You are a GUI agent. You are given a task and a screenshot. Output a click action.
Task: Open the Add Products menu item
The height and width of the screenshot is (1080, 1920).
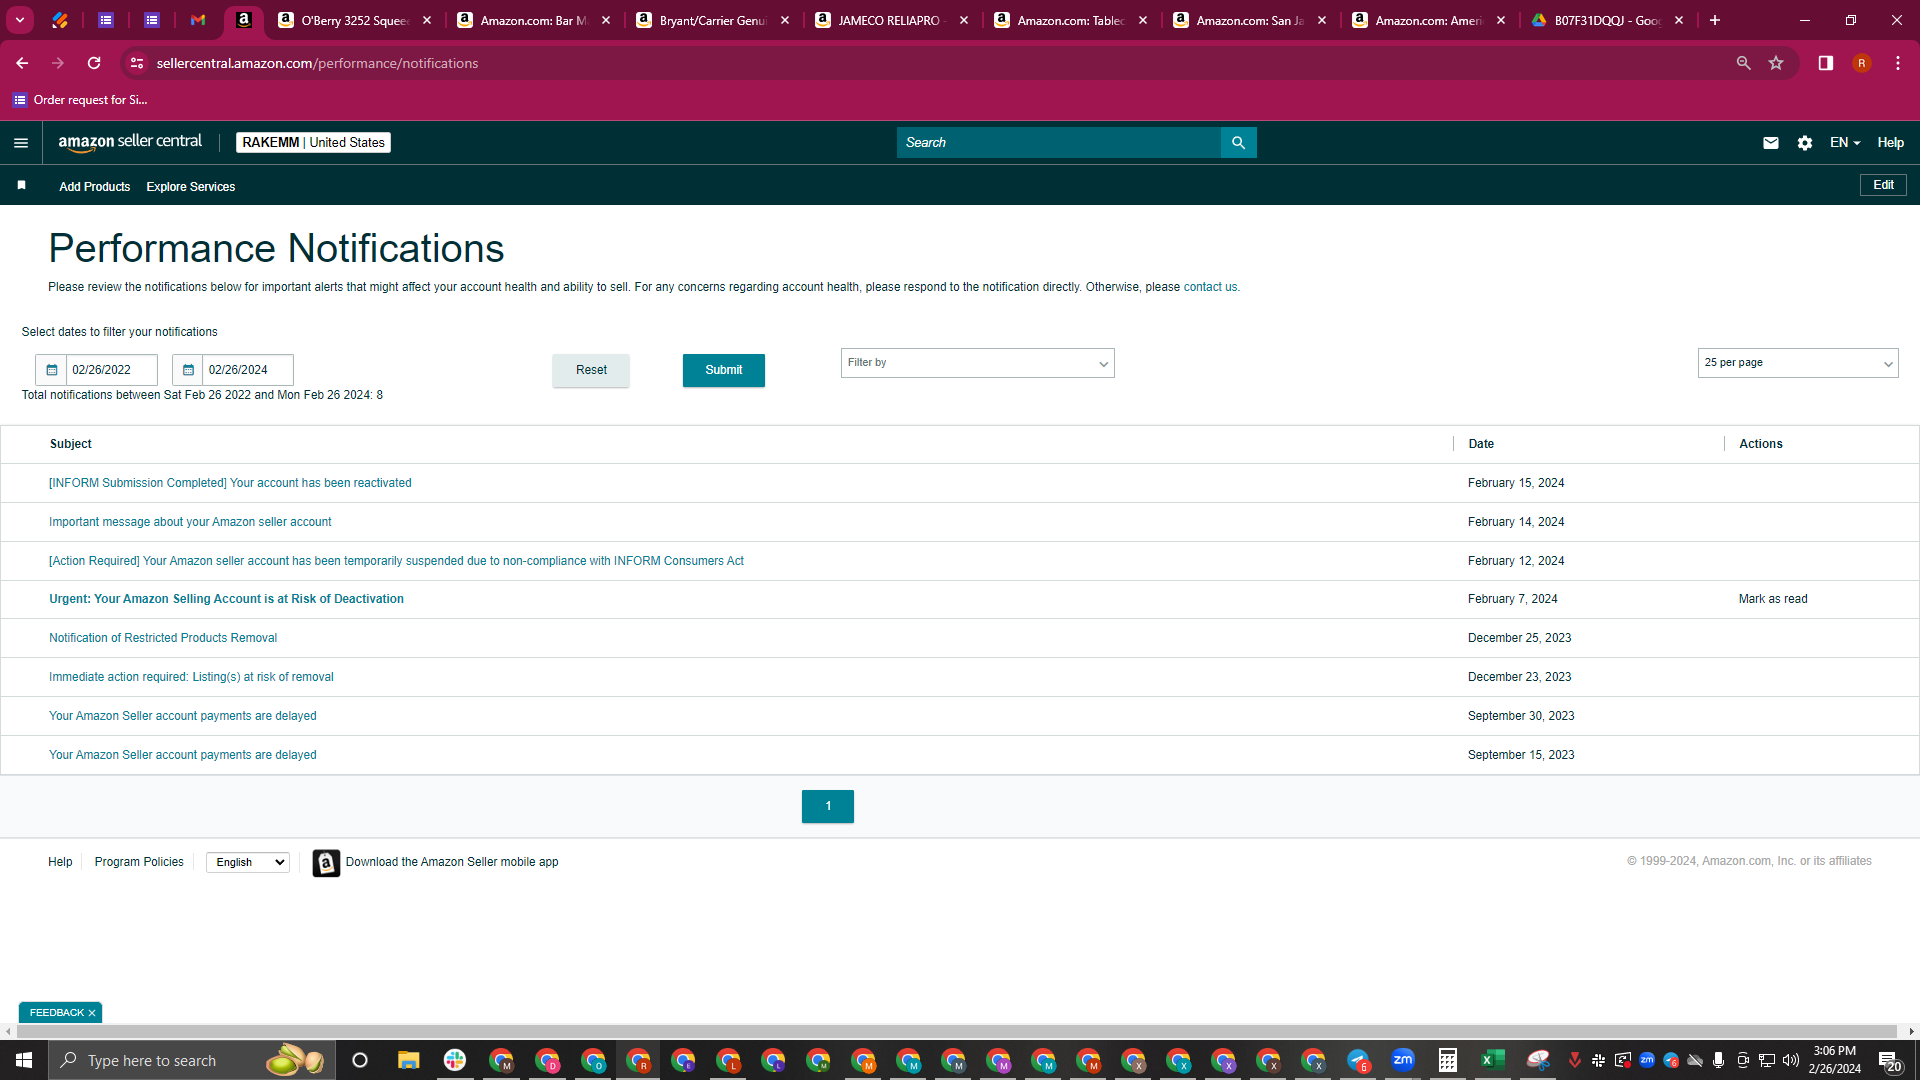[94, 187]
